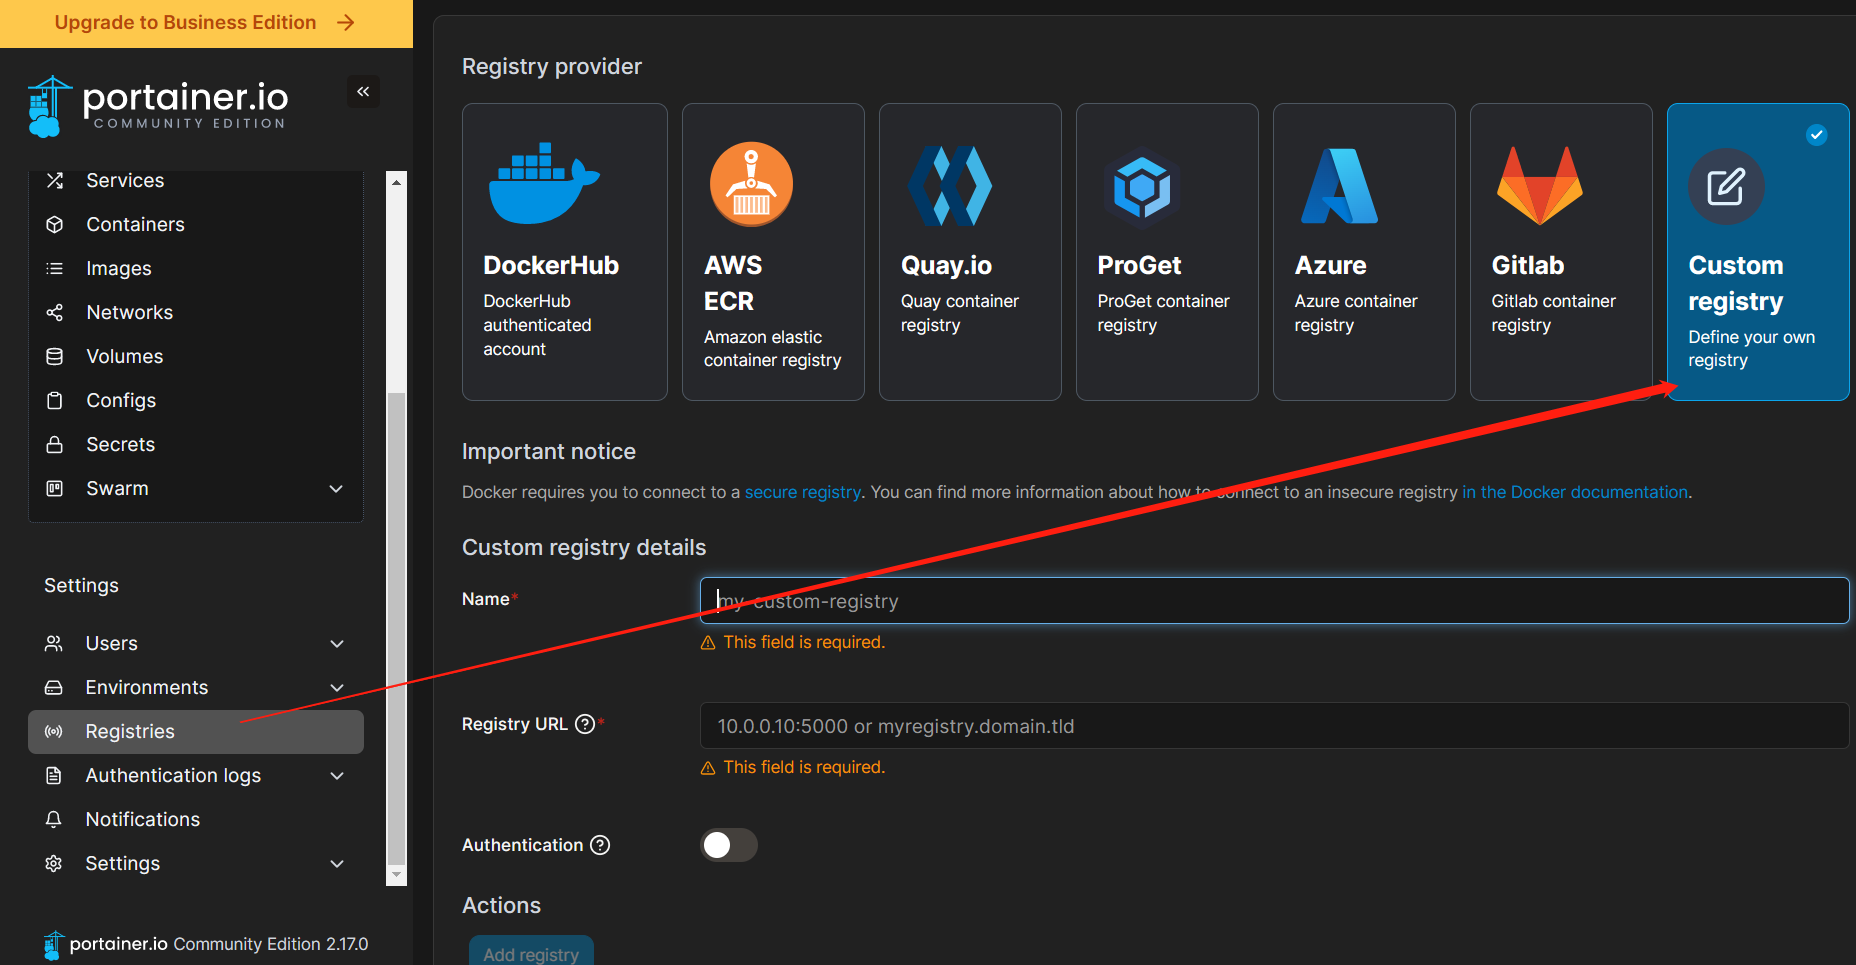The width and height of the screenshot is (1856, 965).
Task: Click the sidebar scrollbar down arrow
Action: pyautogui.click(x=397, y=875)
